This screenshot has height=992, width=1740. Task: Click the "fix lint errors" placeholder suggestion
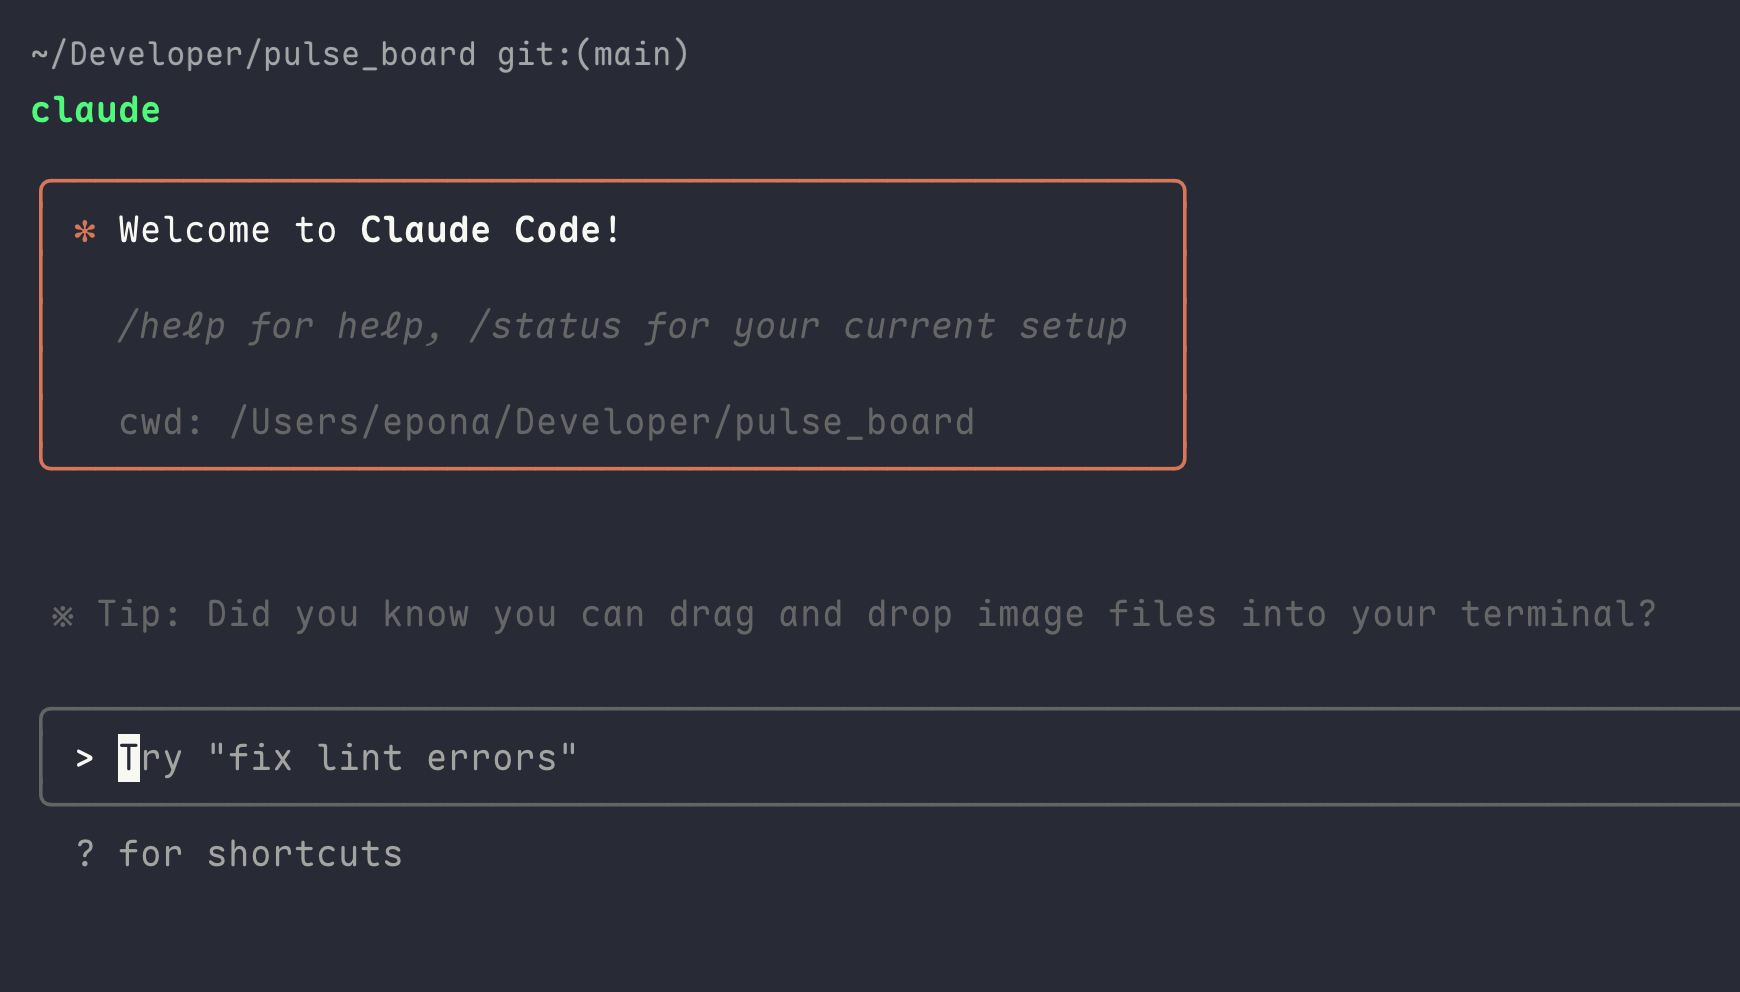click(392, 758)
